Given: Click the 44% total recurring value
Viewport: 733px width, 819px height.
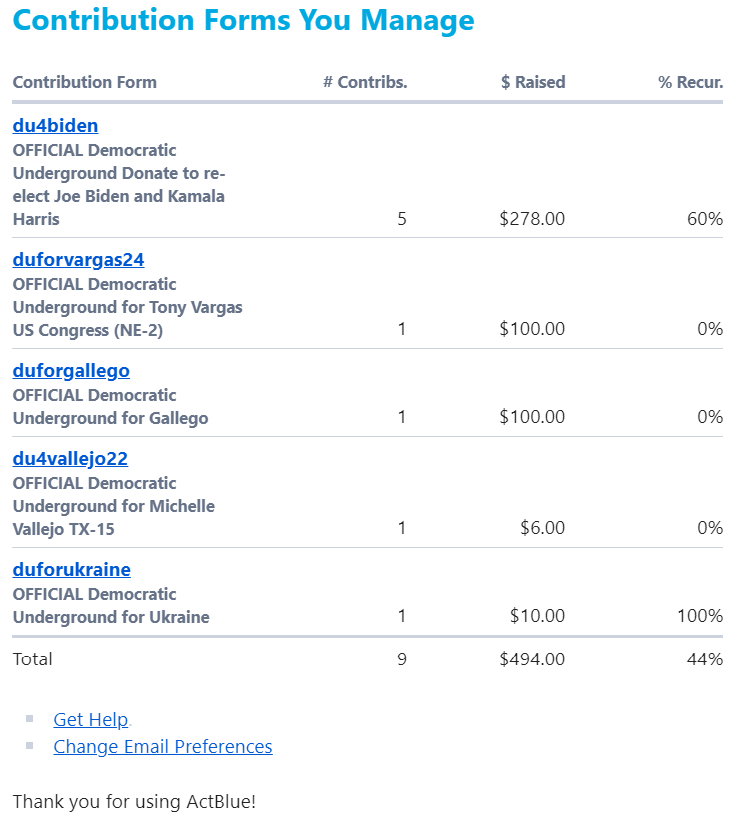Looking at the screenshot, I should pos(704,659).
